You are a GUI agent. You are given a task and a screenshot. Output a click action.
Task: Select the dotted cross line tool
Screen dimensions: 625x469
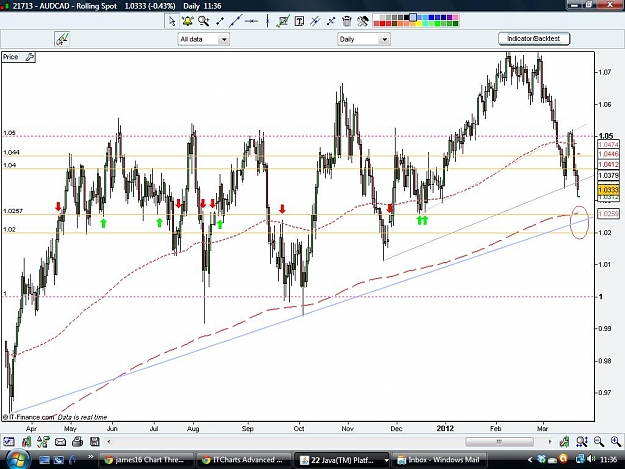(x=331, y=21)
